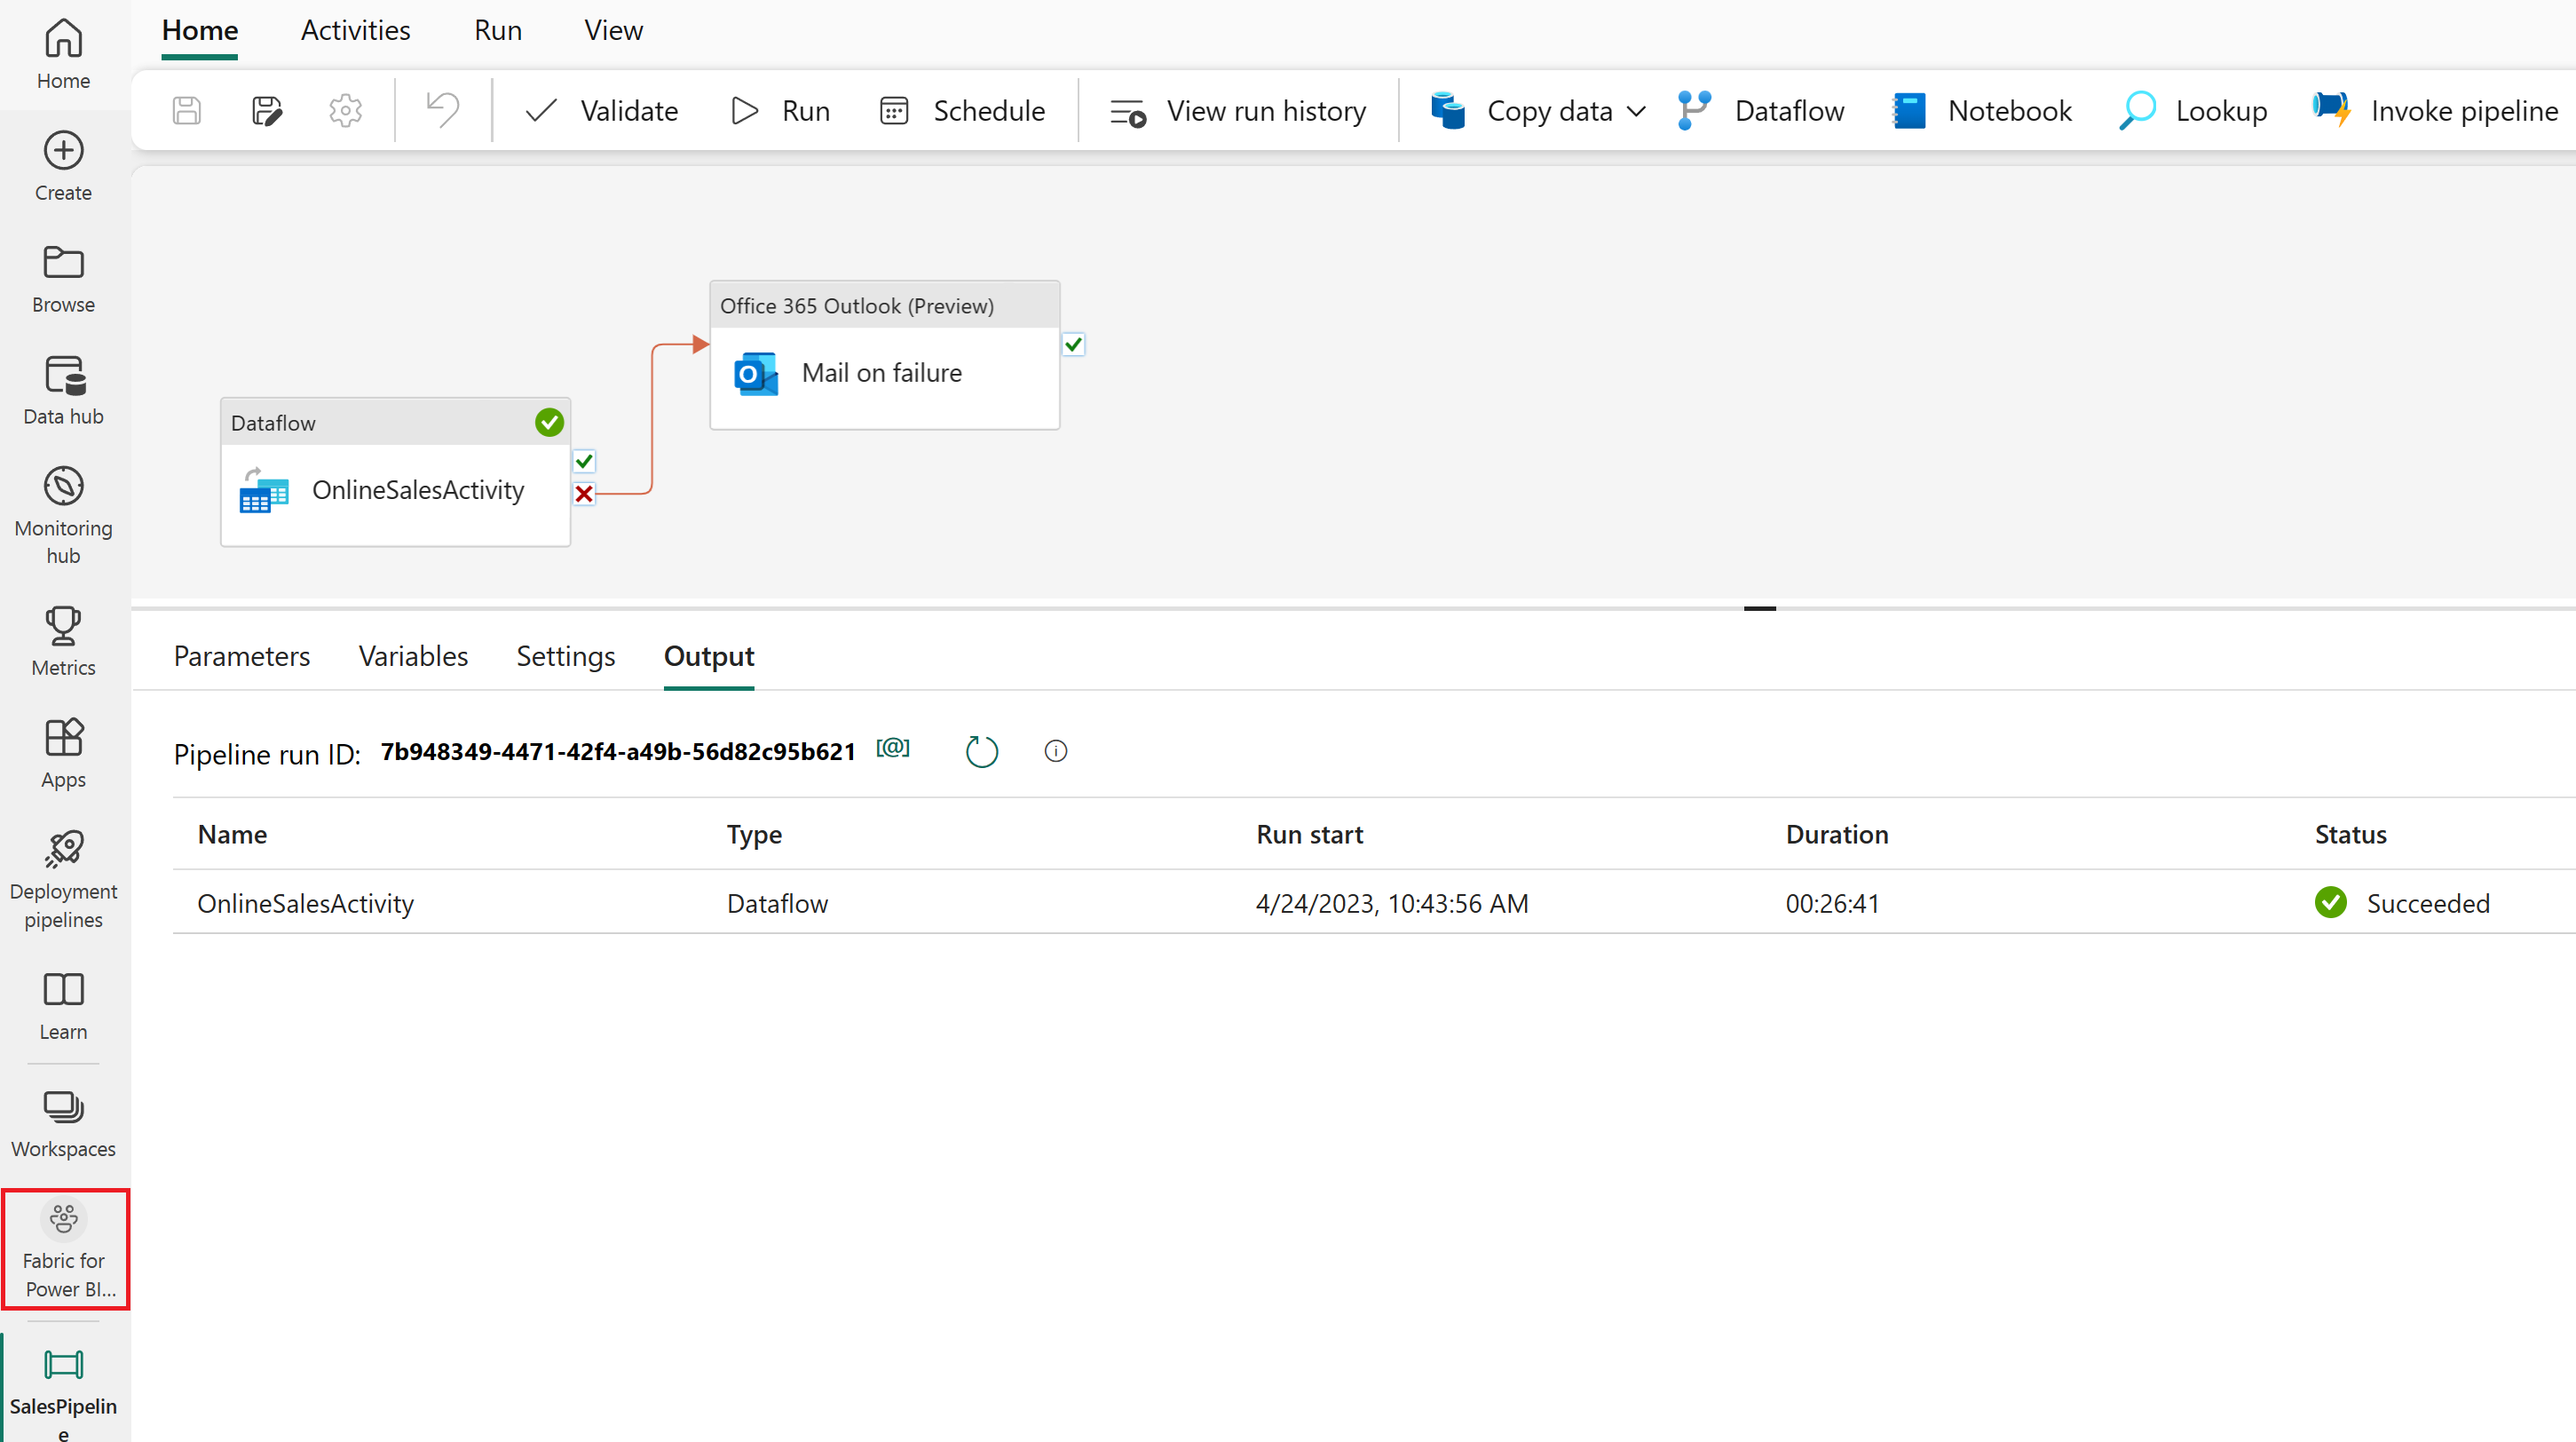Toggle the Mail on failure success indicator

click(1074, 344)
